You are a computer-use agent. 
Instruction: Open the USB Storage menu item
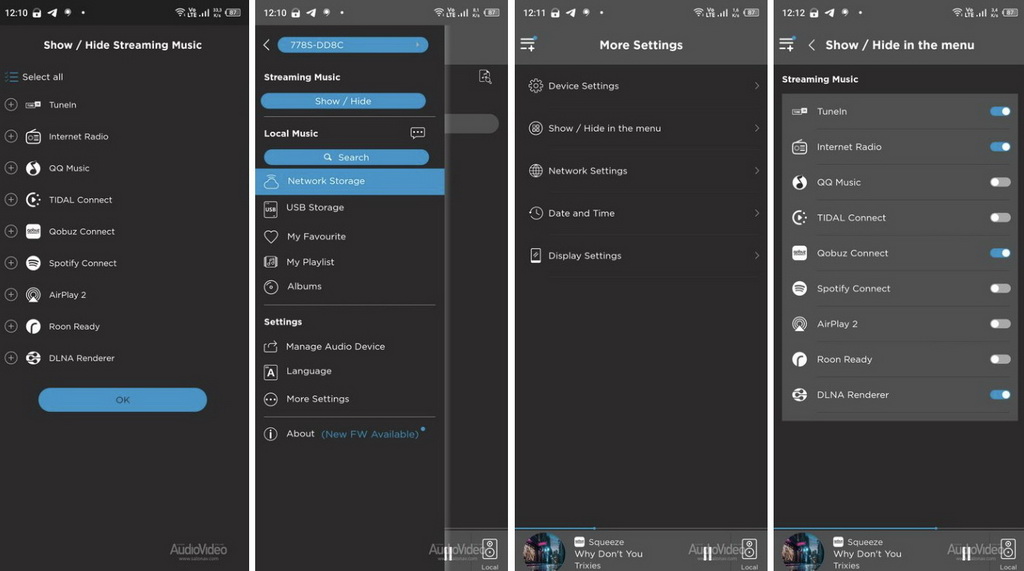tap(315, 208)
